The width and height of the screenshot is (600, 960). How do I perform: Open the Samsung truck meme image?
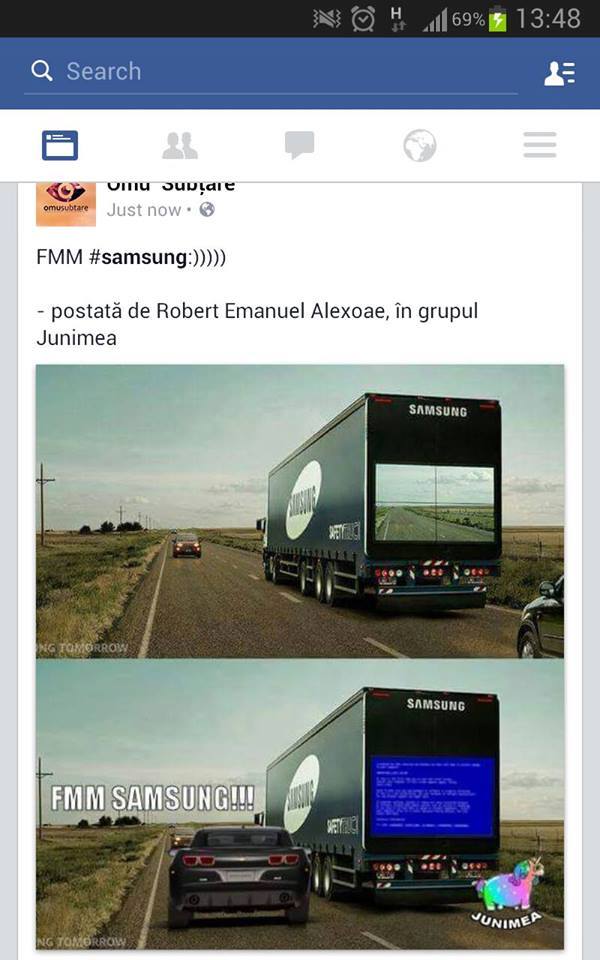(x=300, y=657)
